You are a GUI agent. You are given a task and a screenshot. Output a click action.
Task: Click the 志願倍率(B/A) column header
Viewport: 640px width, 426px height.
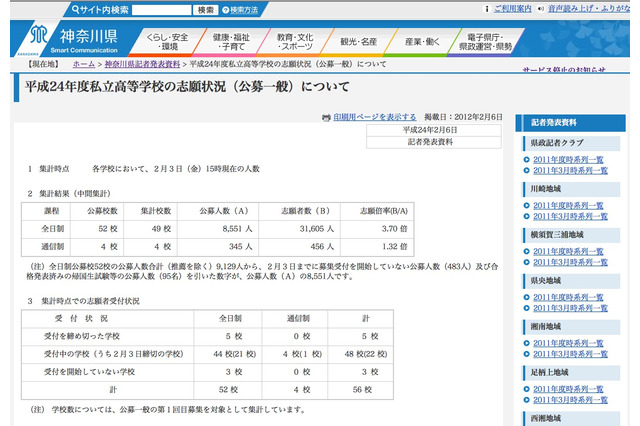tap(377, 211)
